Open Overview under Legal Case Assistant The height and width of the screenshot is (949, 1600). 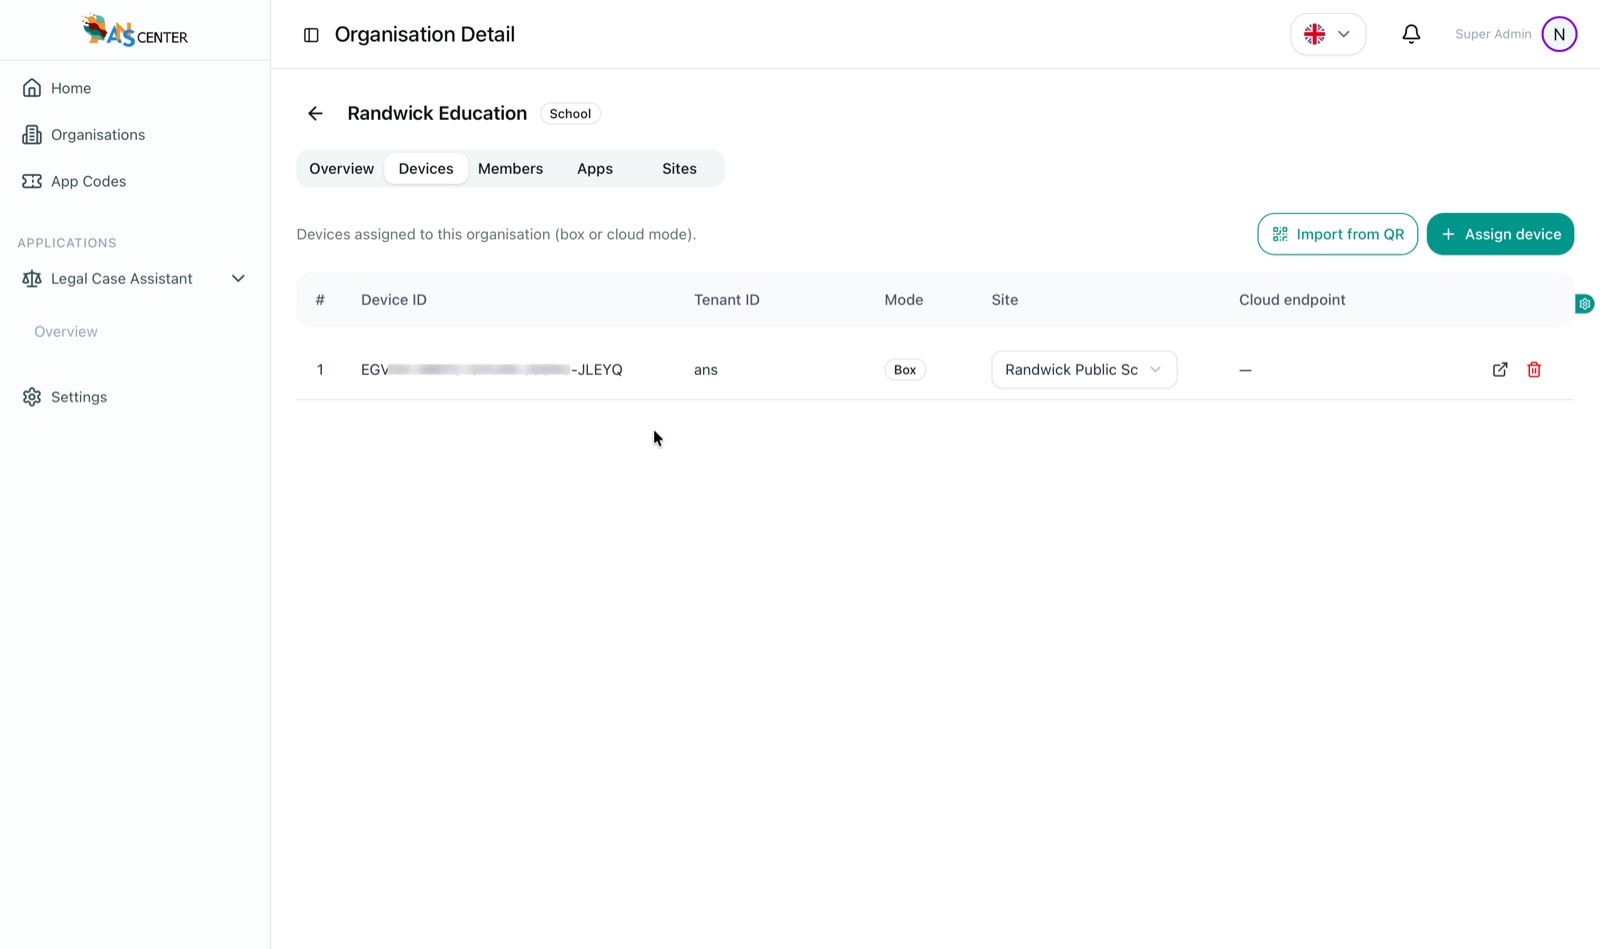click(x=66, y=332)
